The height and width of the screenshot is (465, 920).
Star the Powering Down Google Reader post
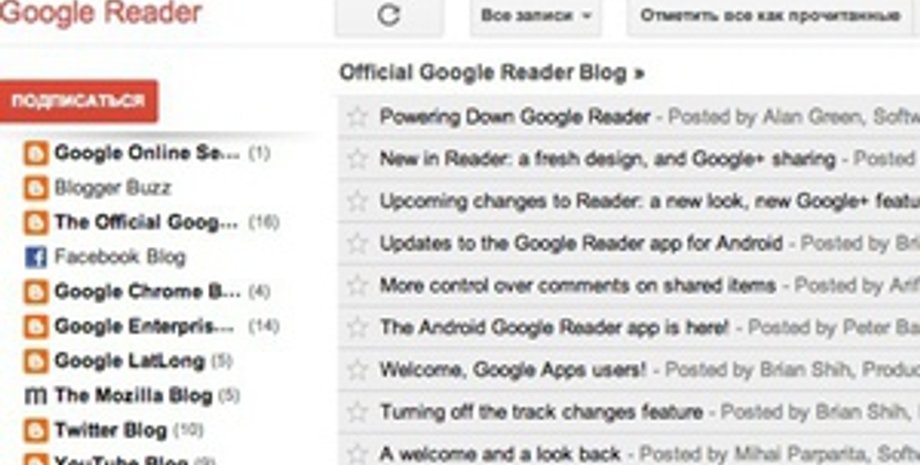(x=357, y=117)
